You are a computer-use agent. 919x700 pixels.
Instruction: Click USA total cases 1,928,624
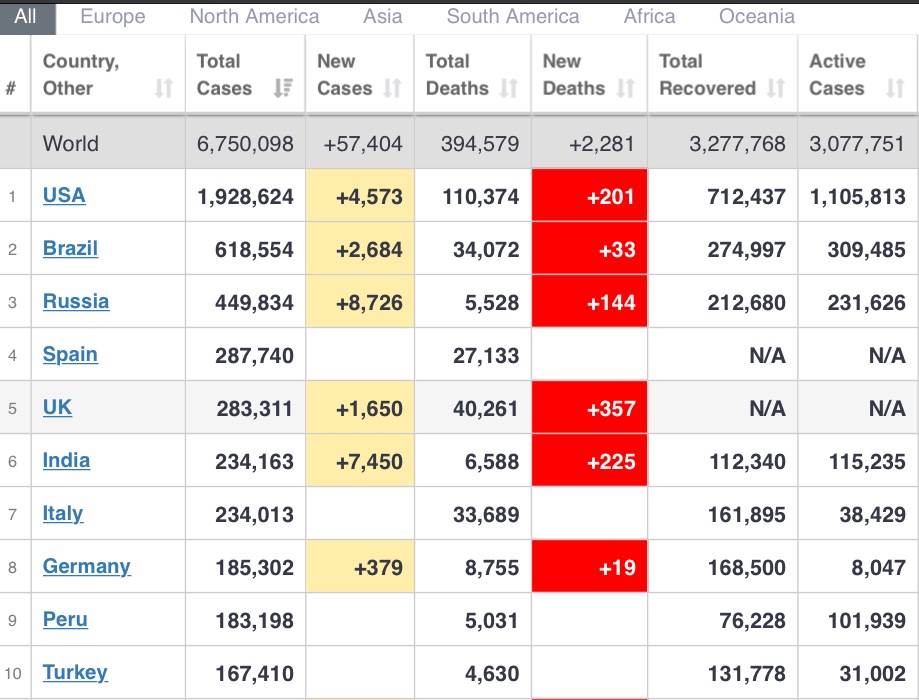coord(246,197)
